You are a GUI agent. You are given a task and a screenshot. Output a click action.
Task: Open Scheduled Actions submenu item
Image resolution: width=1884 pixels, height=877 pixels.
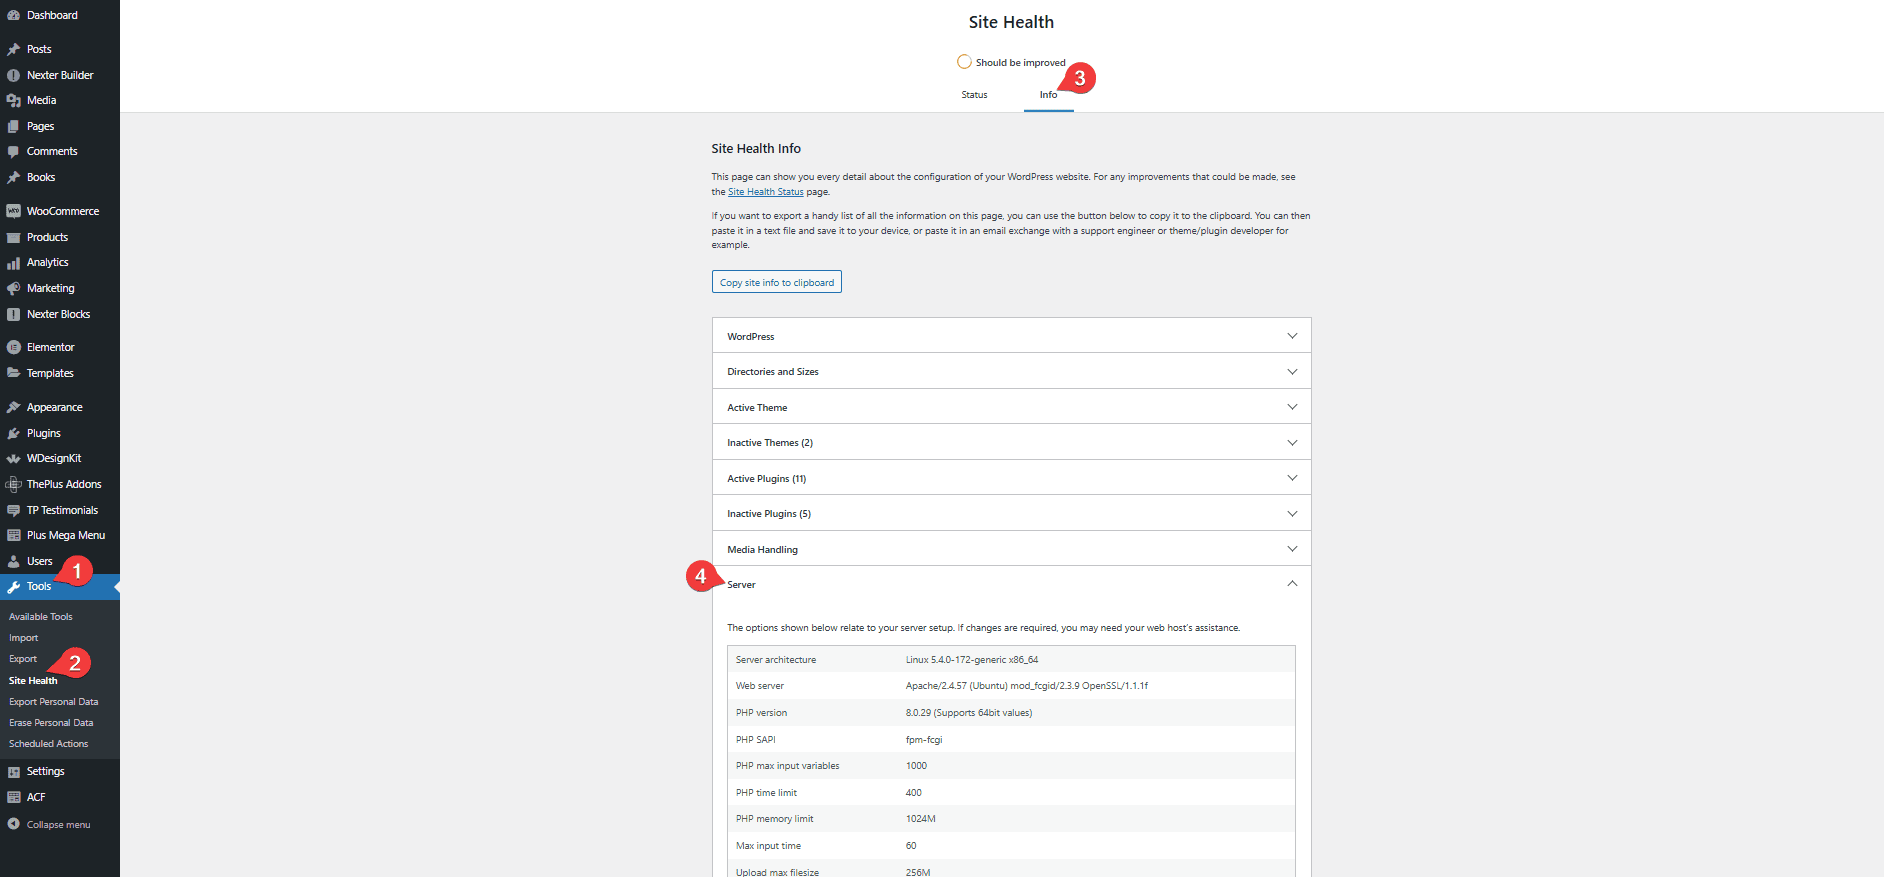point(48,744)
